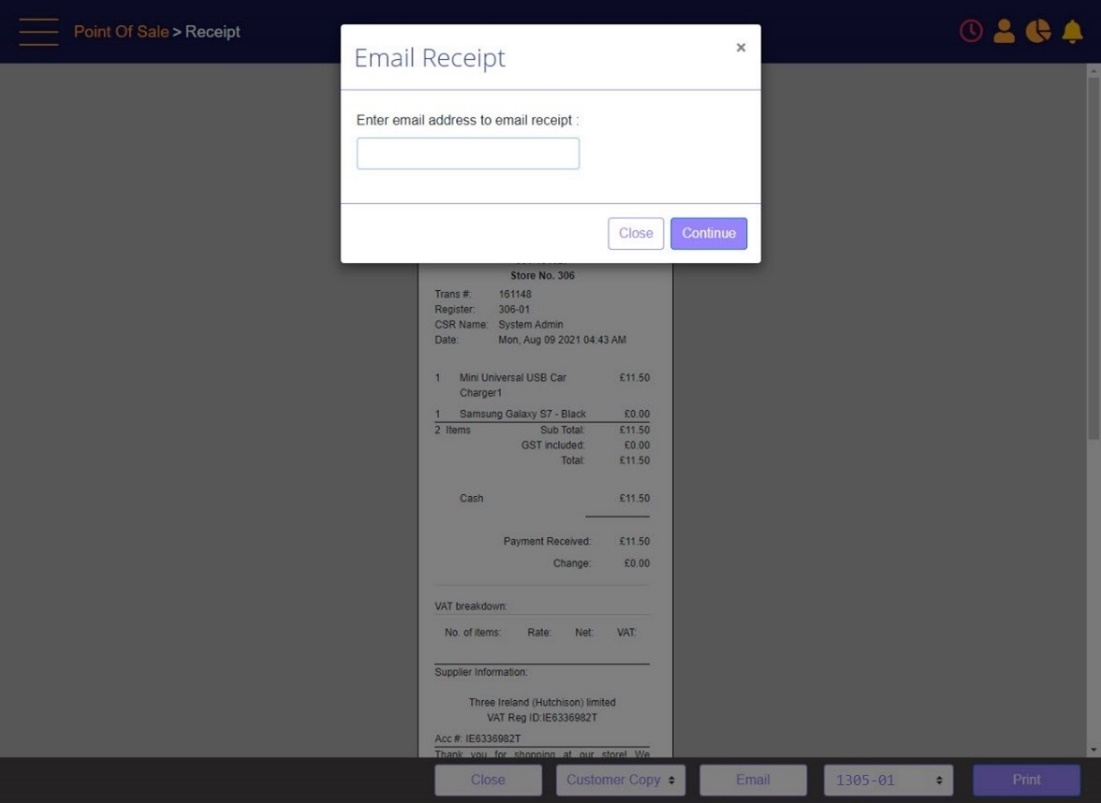Focus the email address input field
The image size is (1101, 803).
(x=468, y=153)
